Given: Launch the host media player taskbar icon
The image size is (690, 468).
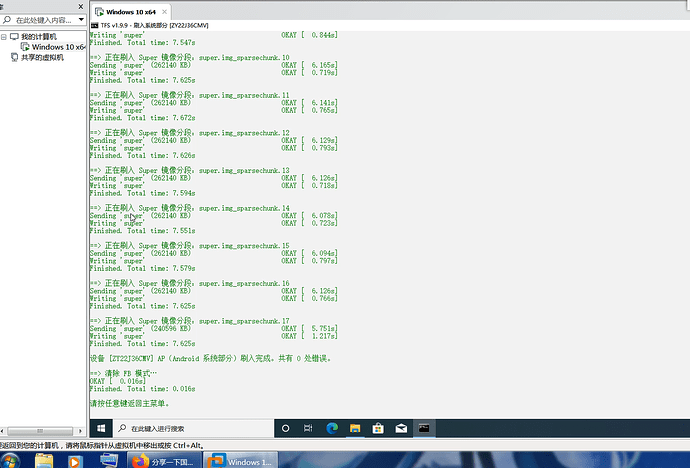Looking at the screenshot, I should pos(75,461).
